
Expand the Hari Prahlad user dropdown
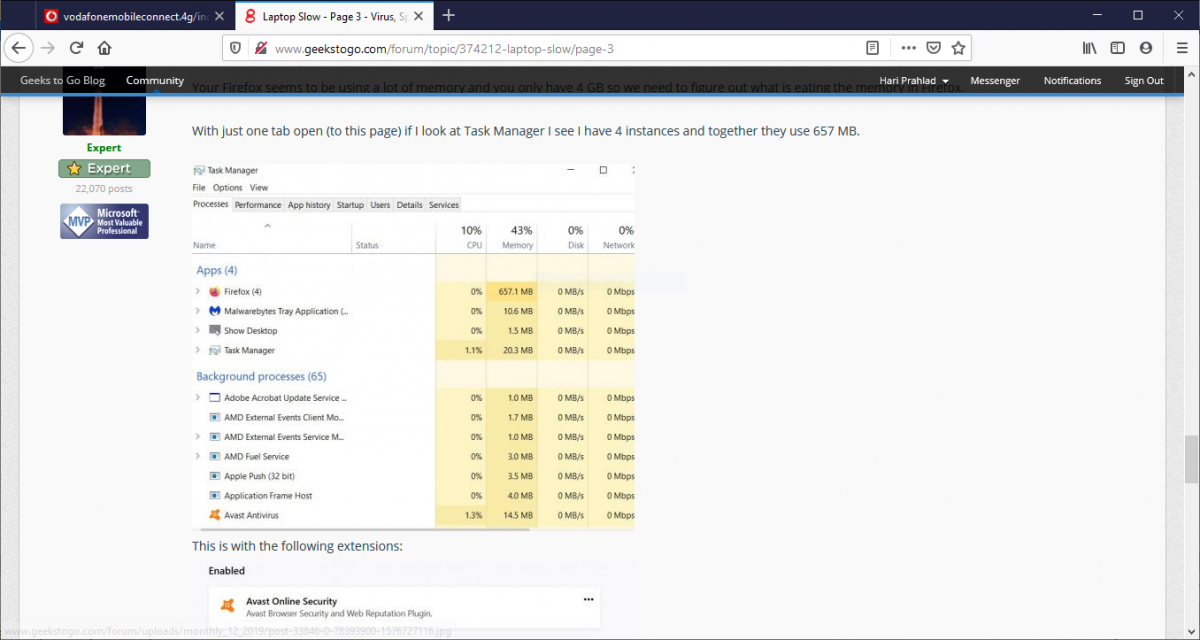click(x=914, y=81)
